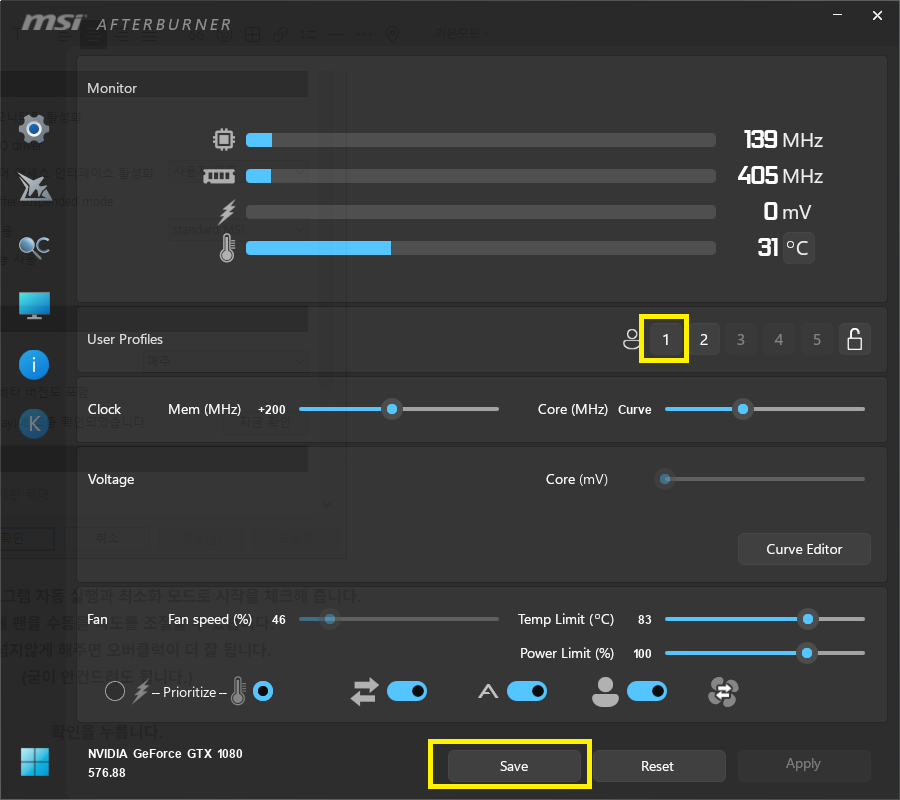Launch the OC Scanner magnifier icon
This screenshot has height=800, width=900.
coord(34,248)
